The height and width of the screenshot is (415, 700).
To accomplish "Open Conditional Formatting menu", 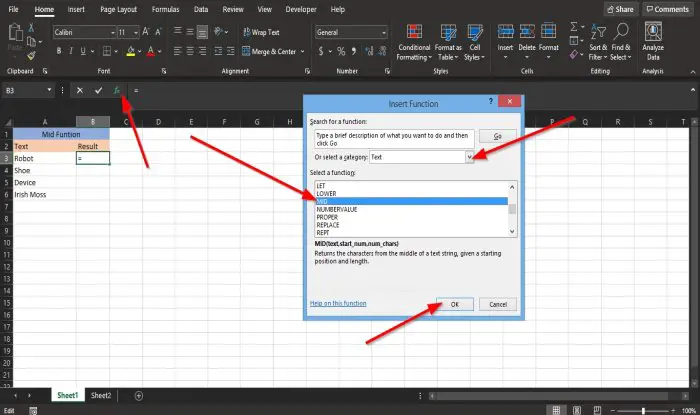I will click(414, 43).
